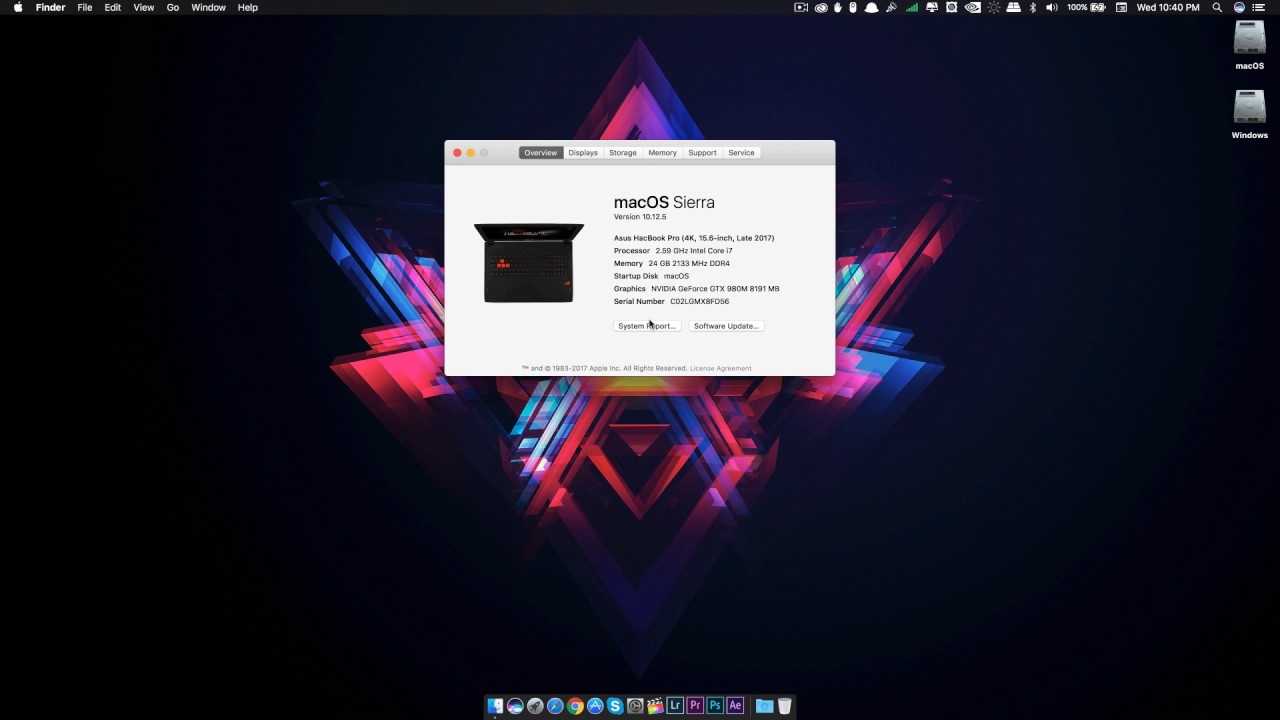Open Adobe Lightroom (Lr) in dock
1280x720 pixels.
point(675,706)
